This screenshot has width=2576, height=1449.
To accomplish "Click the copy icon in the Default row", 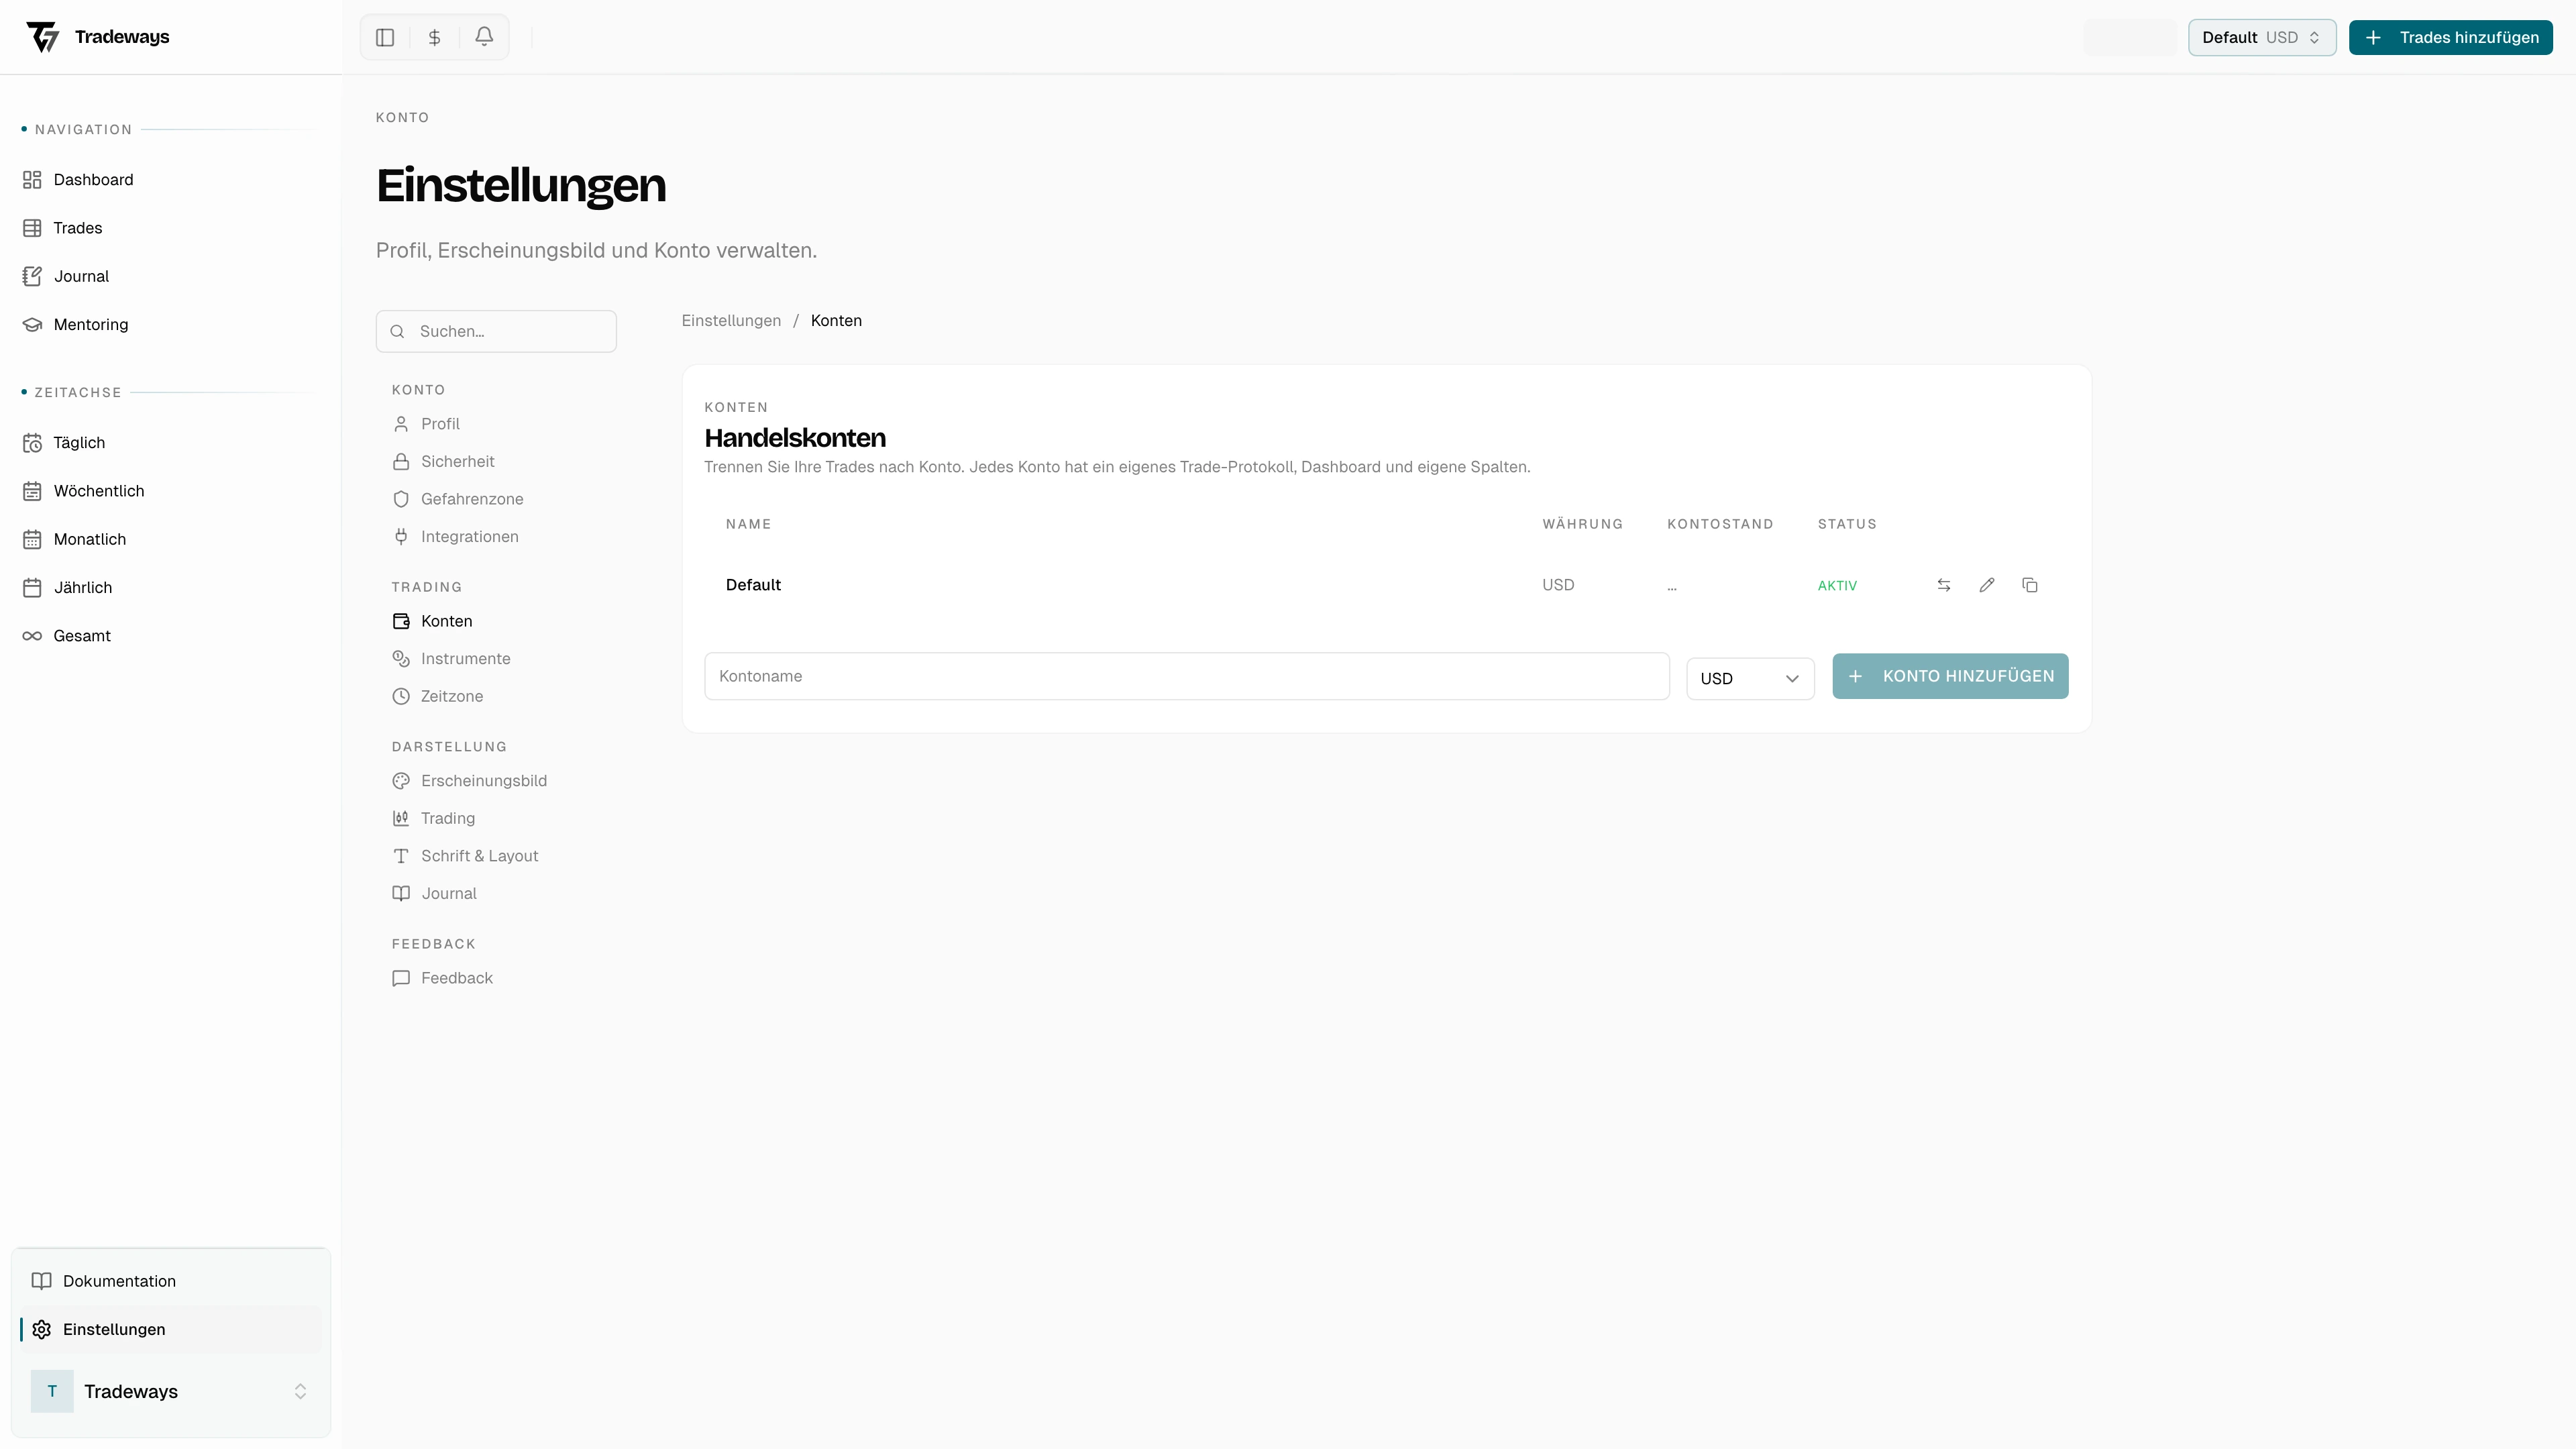I will click(x=2029, y=585).
